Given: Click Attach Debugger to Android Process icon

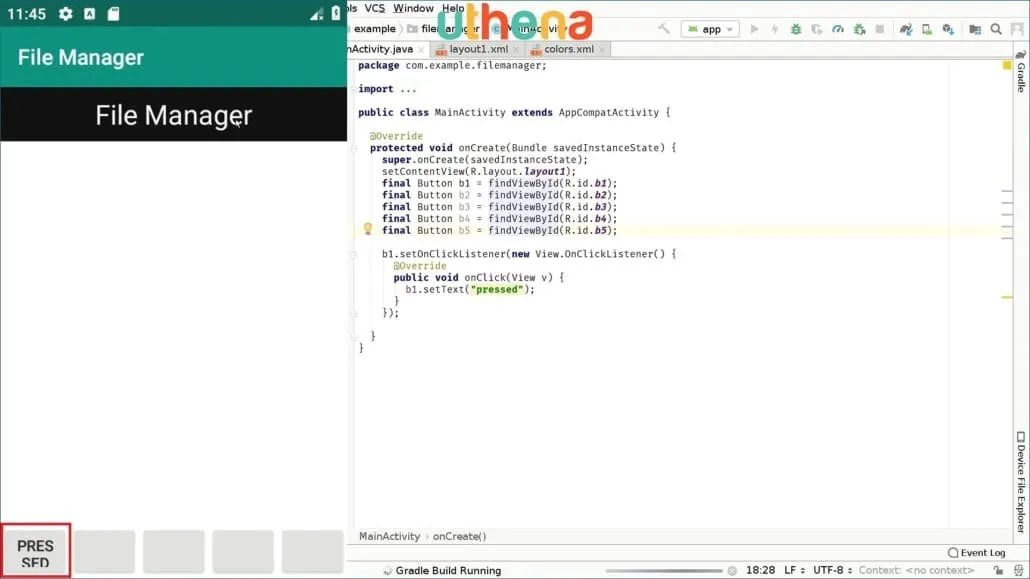Looking at the screenshot, I should coord(859,29).
